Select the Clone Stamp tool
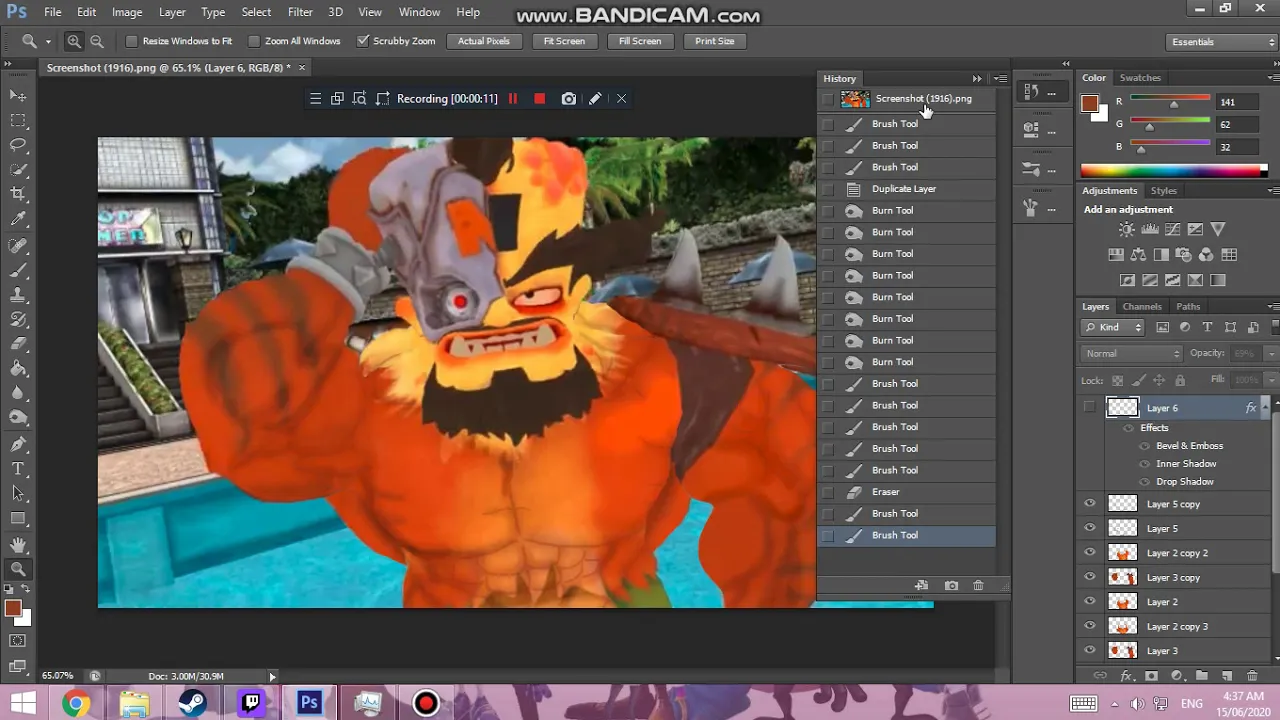This screenshot has width=1280, height=720. tap(18, 295)
